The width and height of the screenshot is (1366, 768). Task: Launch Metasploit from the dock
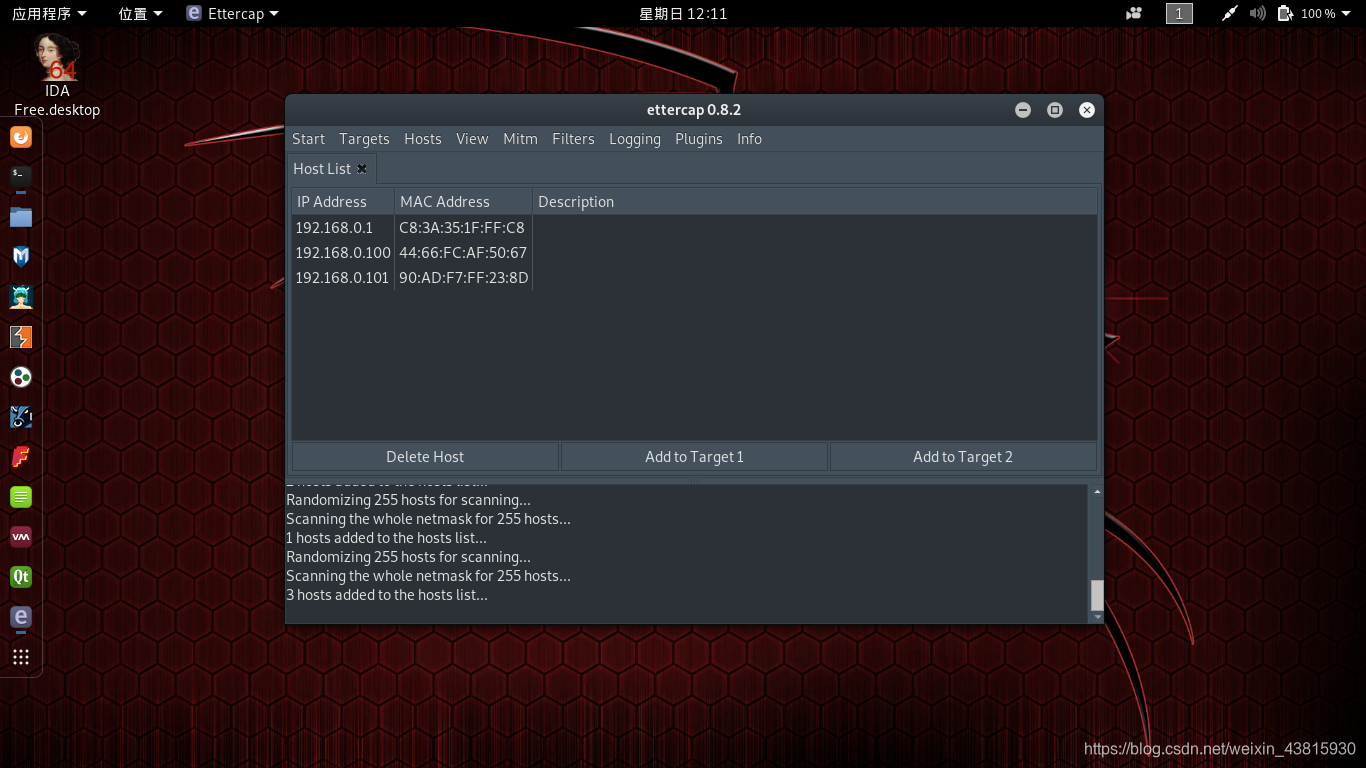click(21, 257)
